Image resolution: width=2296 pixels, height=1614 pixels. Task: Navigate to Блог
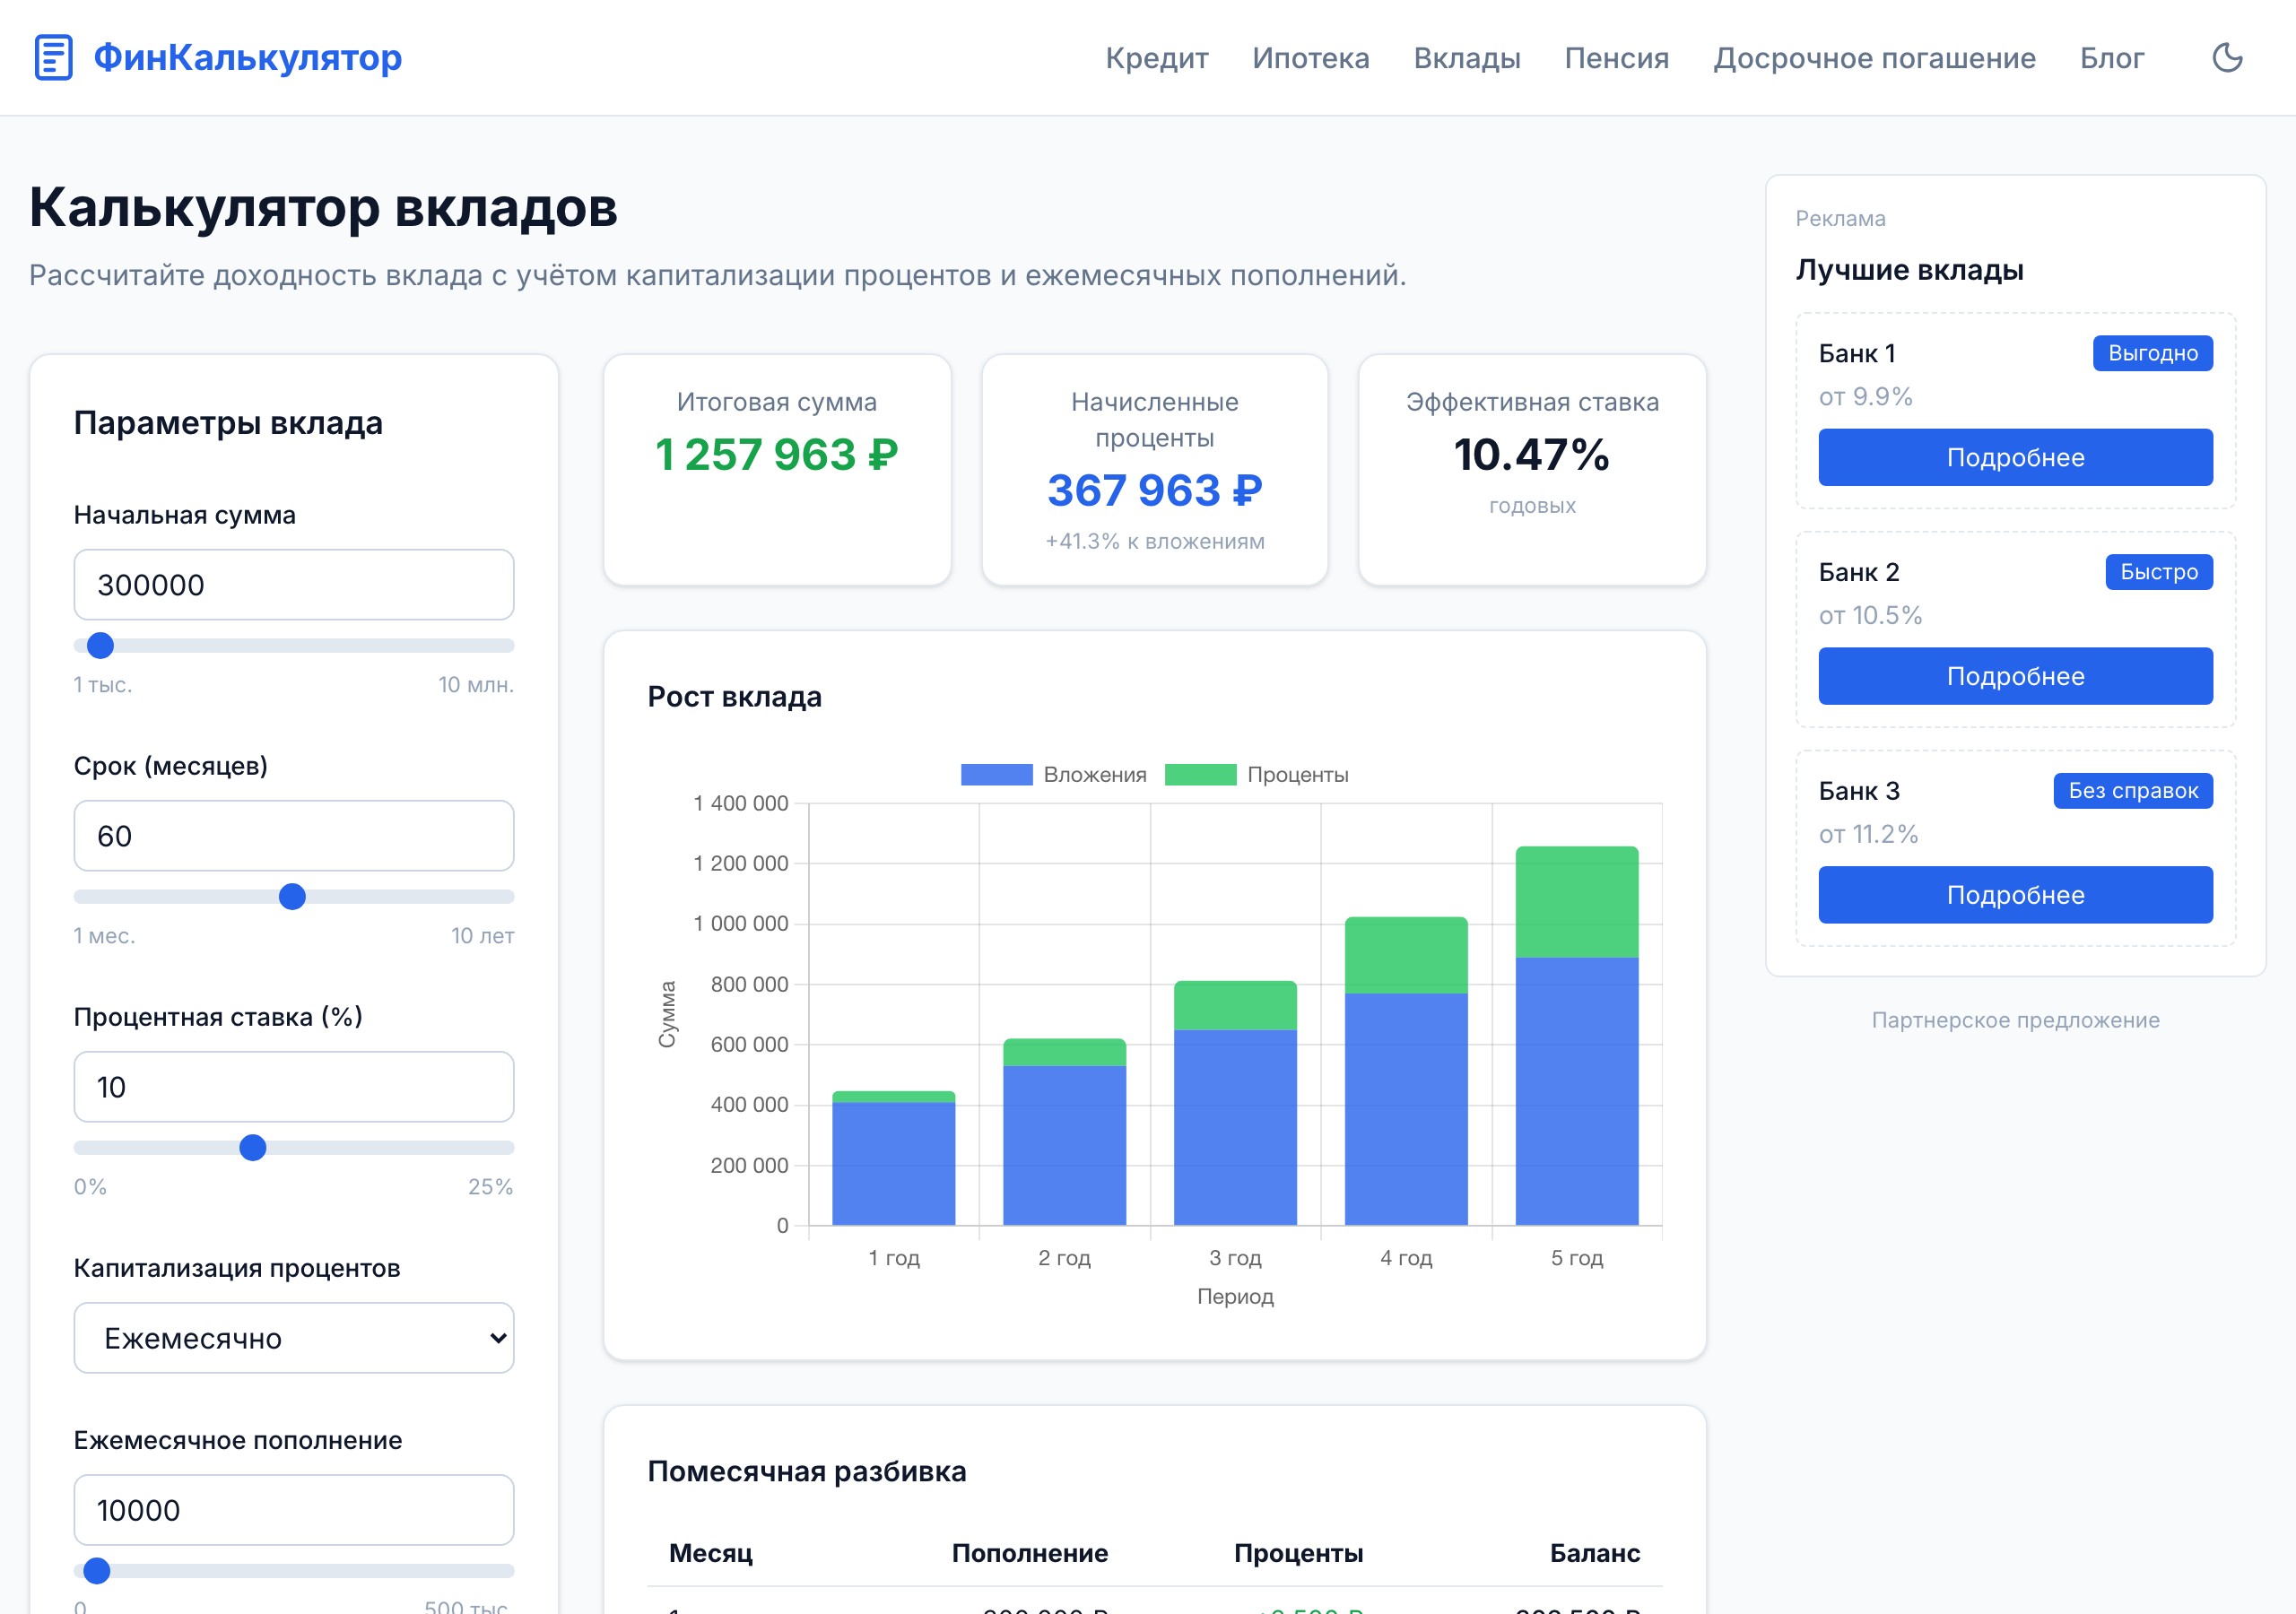[2111, 58]
